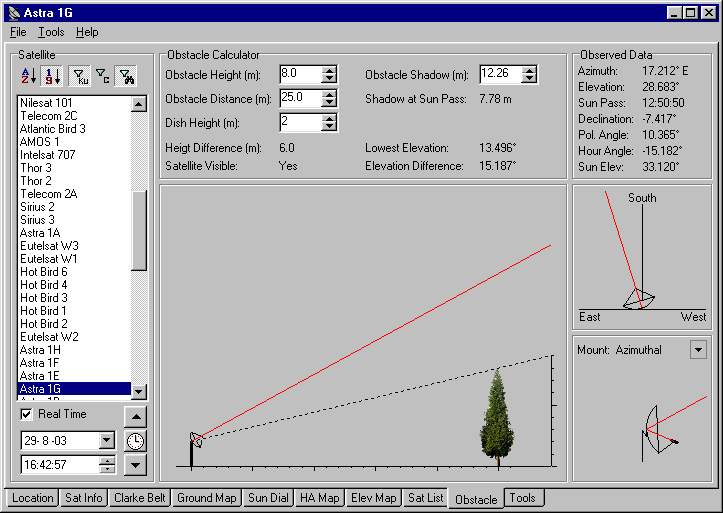The height and width of the screenshot is (513, 723).
Task: Switch to the Elev Map tab
Action: pos(373,498)
